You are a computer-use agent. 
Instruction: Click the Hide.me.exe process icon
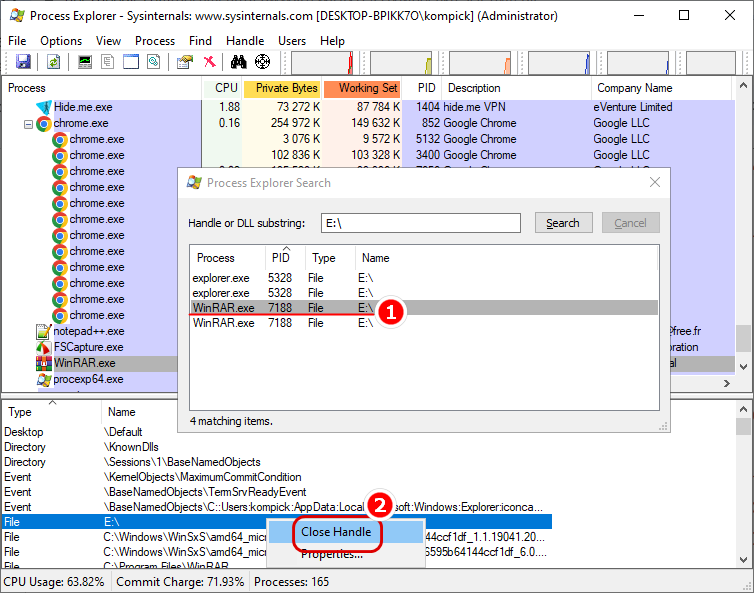coord(44,107)
